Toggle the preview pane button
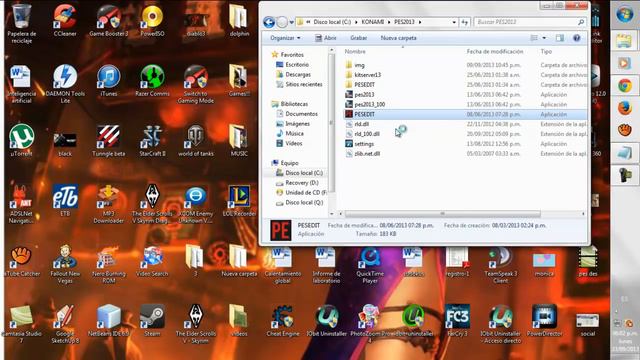This screenshot has height=360, width=640. [x=560, y=38]
